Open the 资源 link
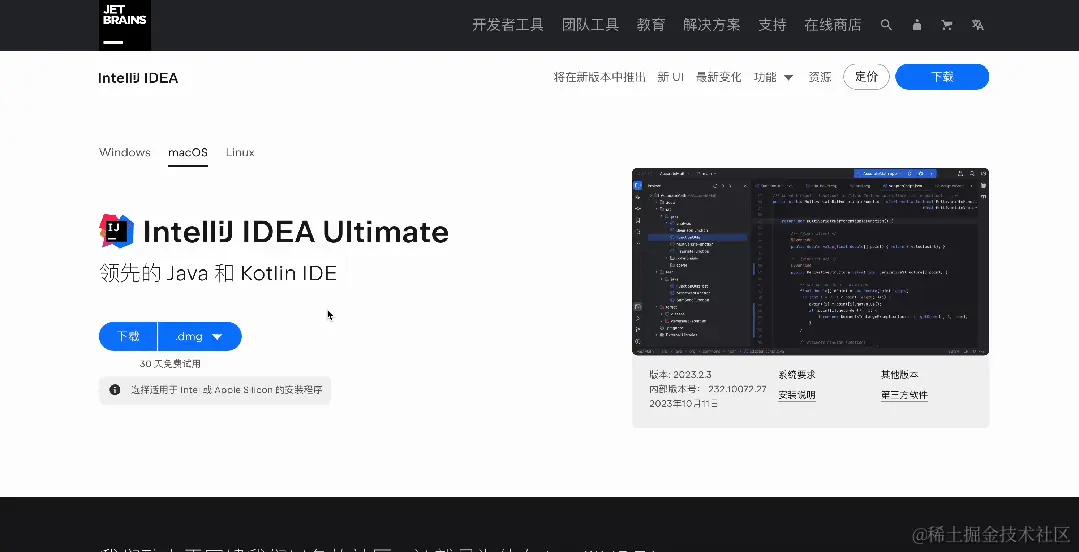 tap(820, 77)
